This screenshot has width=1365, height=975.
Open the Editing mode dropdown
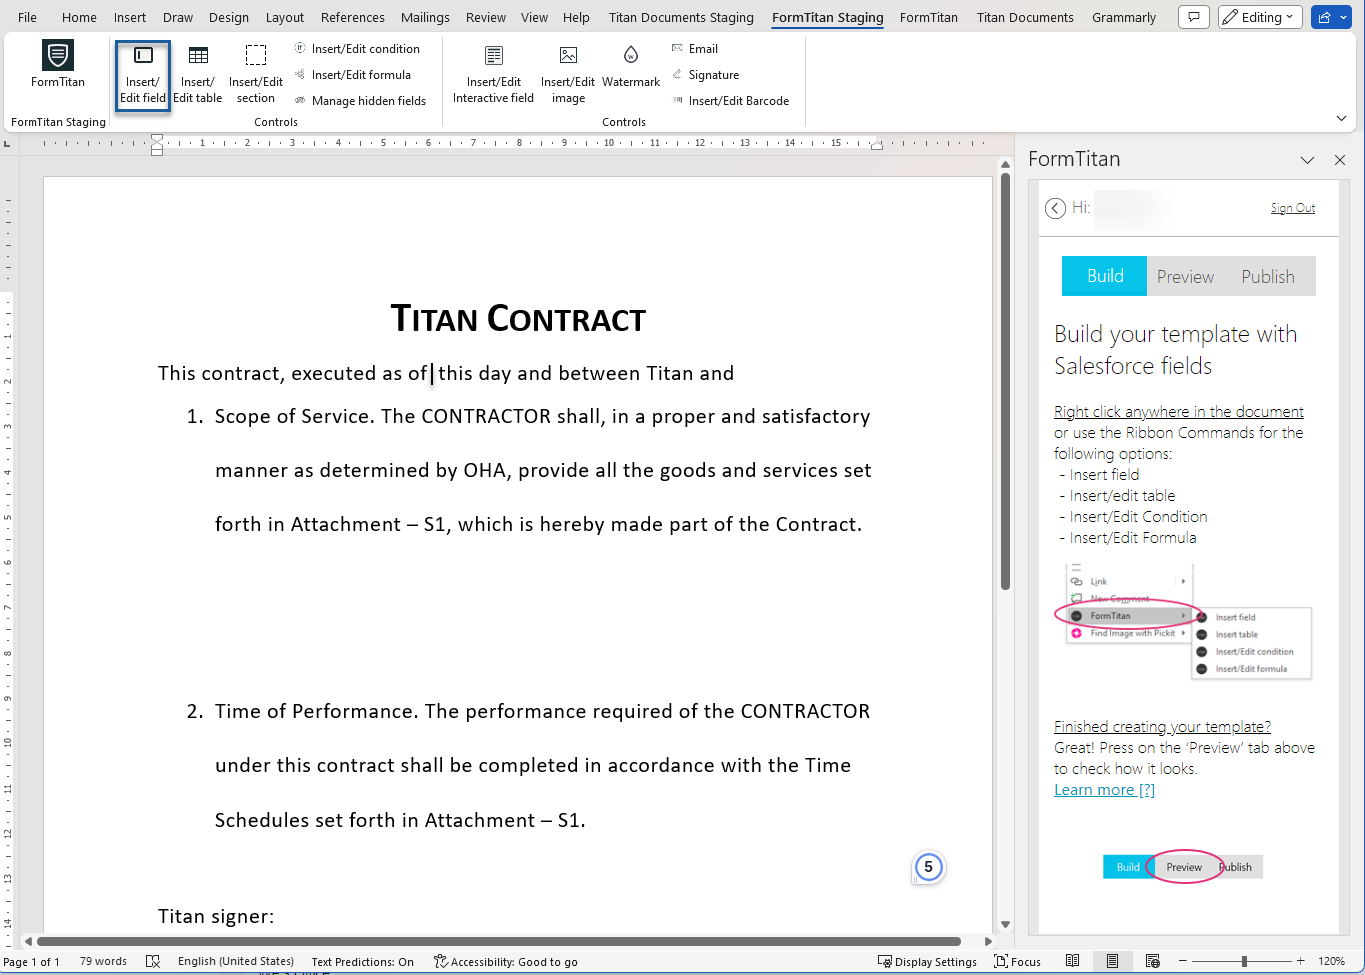coord(1260,17)
